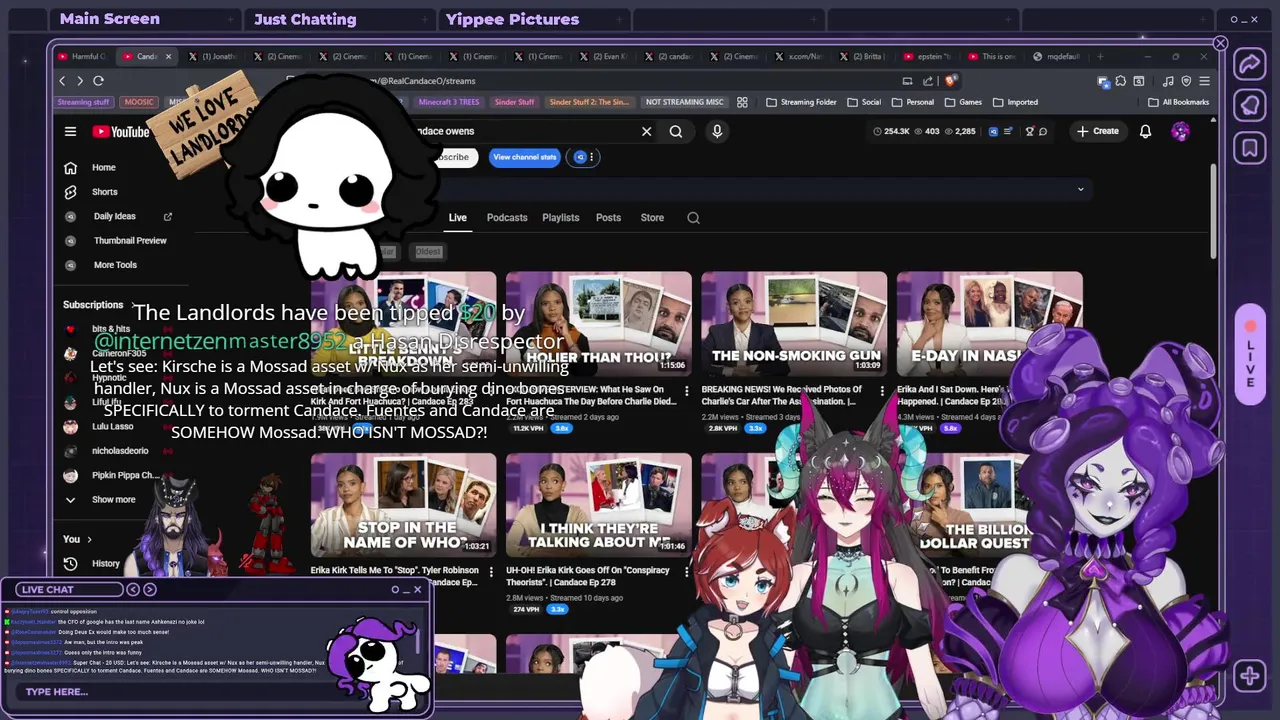Image resolution: width=1280 pixels, height=720 pixels.
Task: Select the Yippee Pictures overlay tab
Action: point(532,19)
